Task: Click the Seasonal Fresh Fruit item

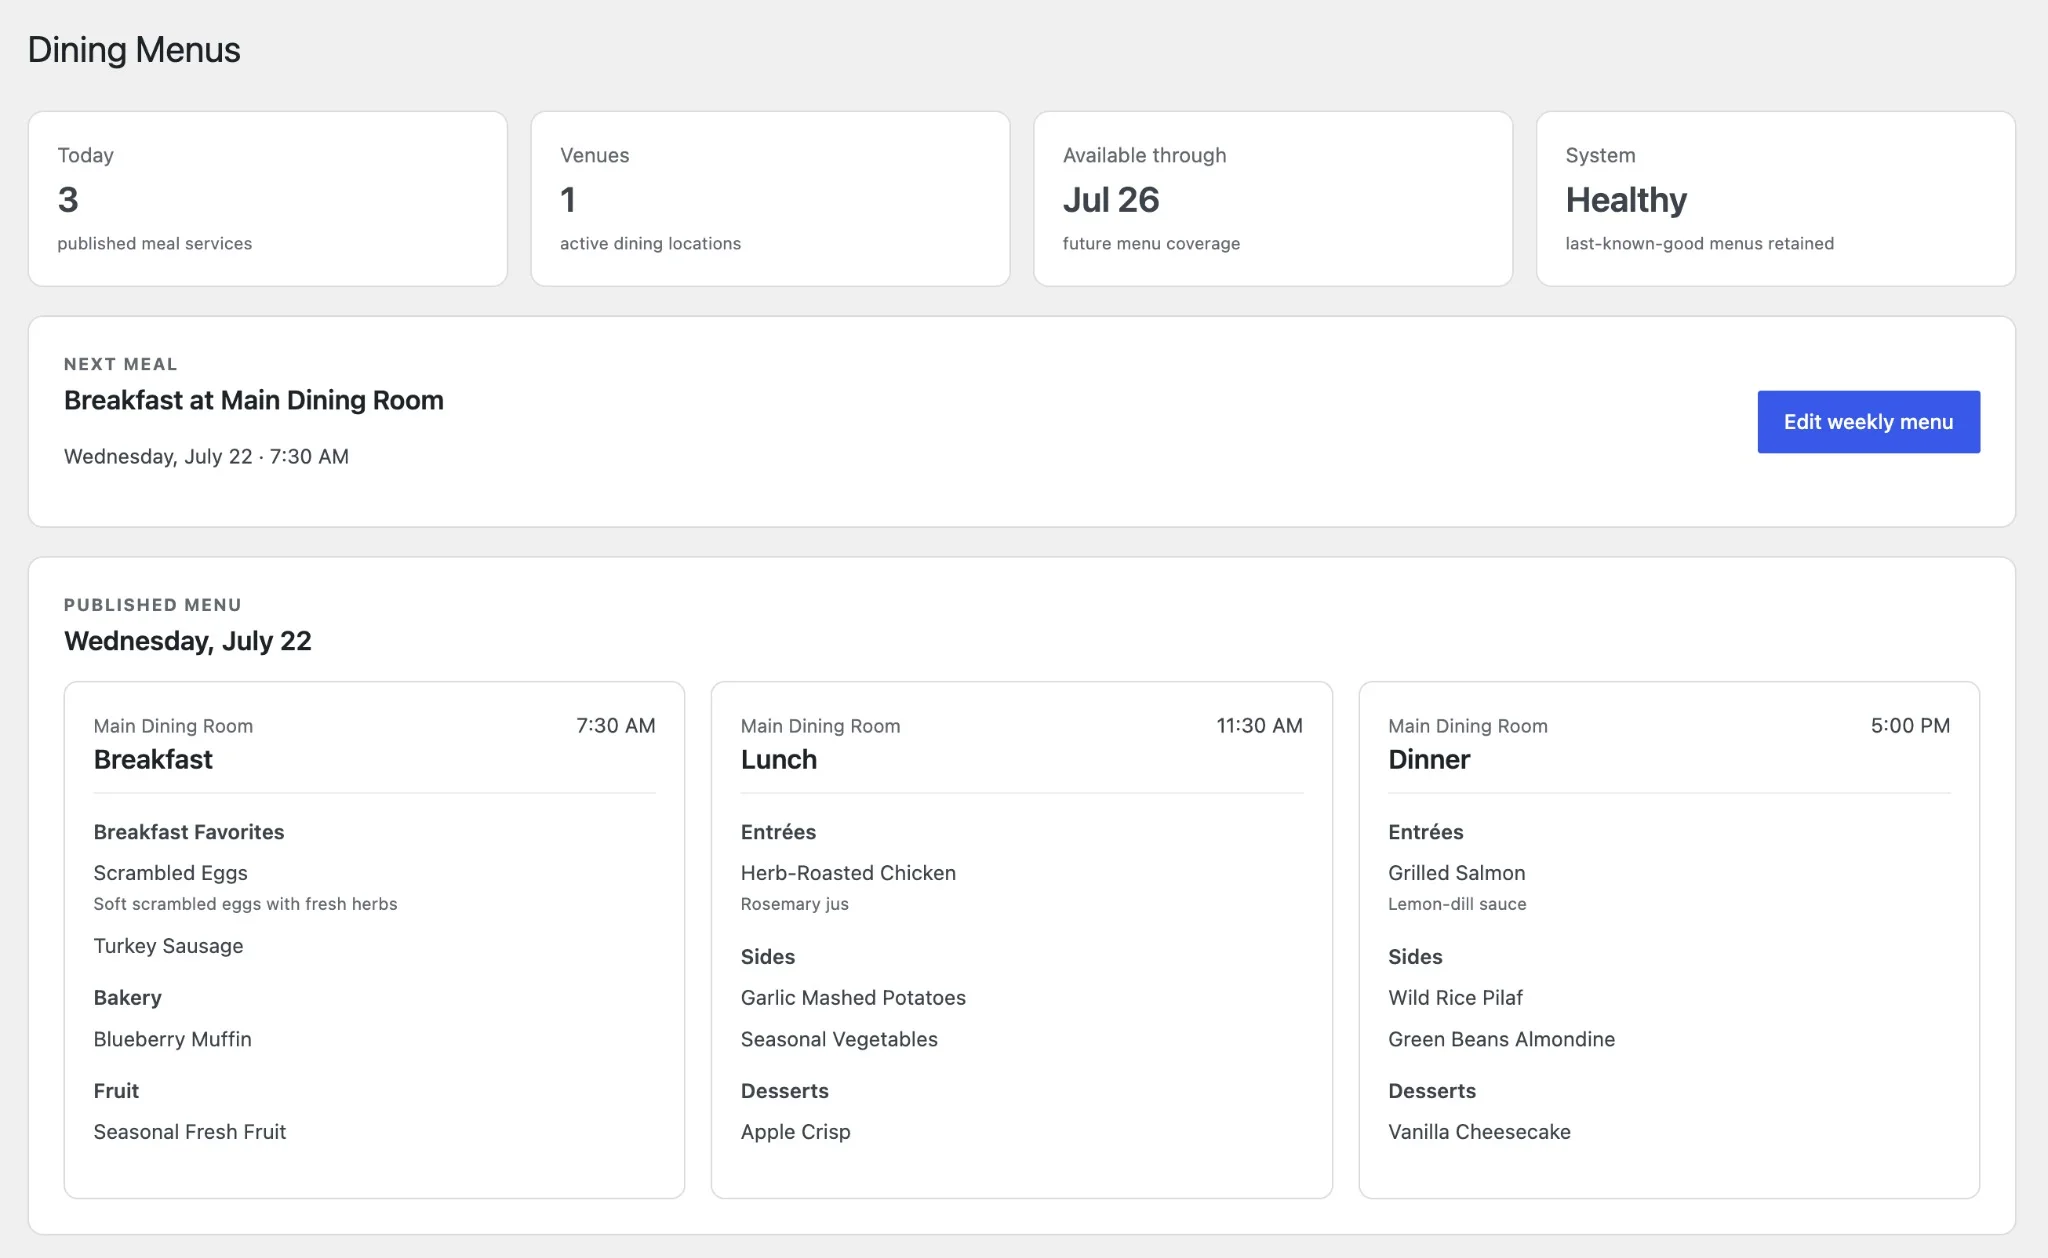Action: 190,1132
